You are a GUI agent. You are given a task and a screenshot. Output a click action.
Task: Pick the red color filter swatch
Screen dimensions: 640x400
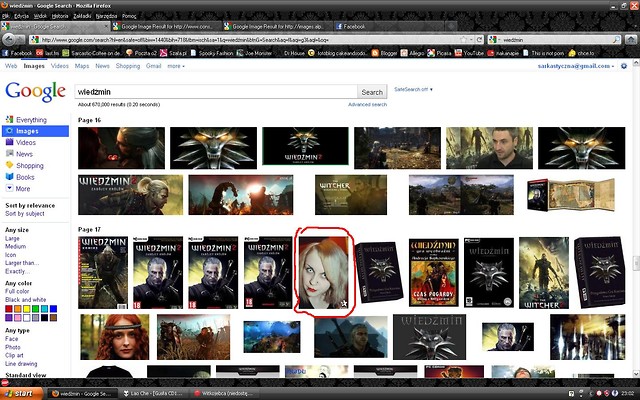pos(9,309)
